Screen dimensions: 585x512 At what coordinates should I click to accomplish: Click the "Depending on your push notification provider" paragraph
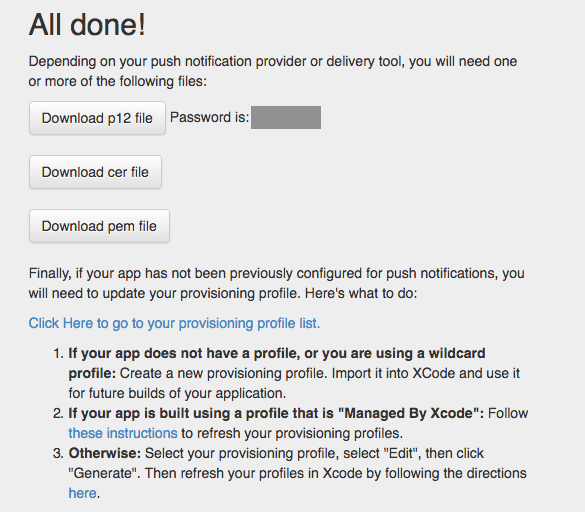[273, 71]
